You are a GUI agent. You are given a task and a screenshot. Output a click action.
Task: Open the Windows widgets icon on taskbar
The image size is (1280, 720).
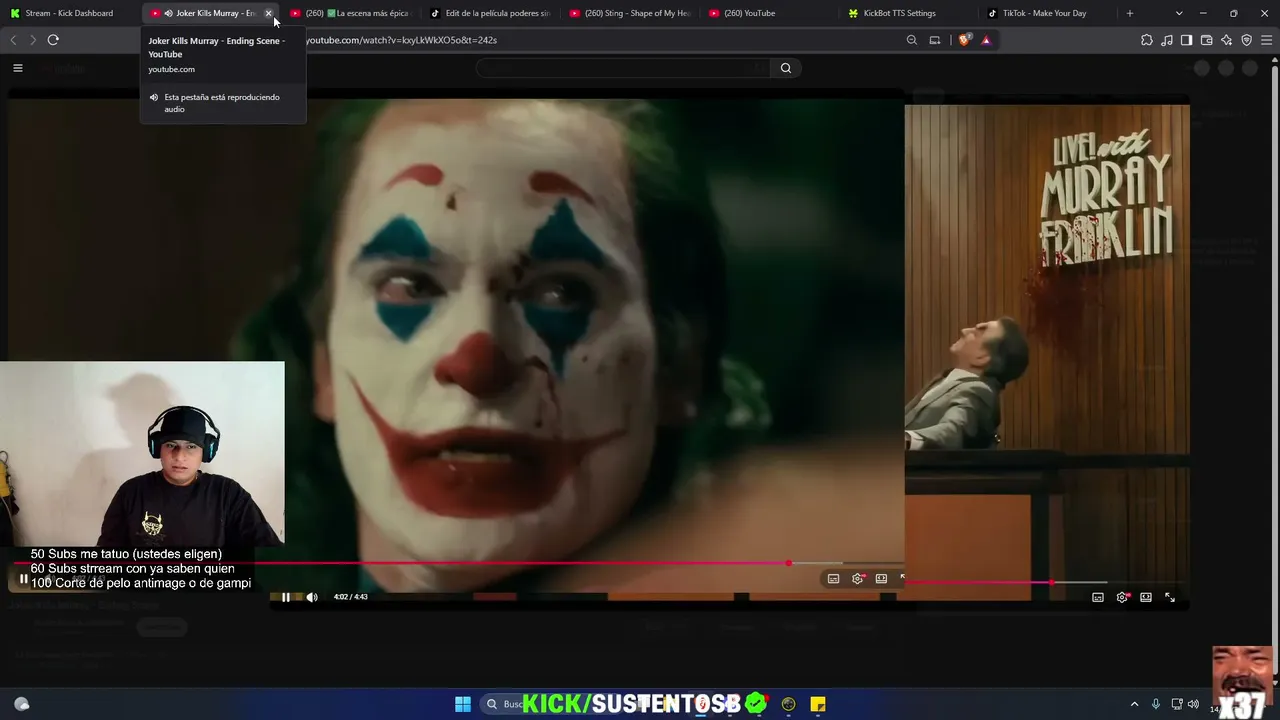click(22, 704)
